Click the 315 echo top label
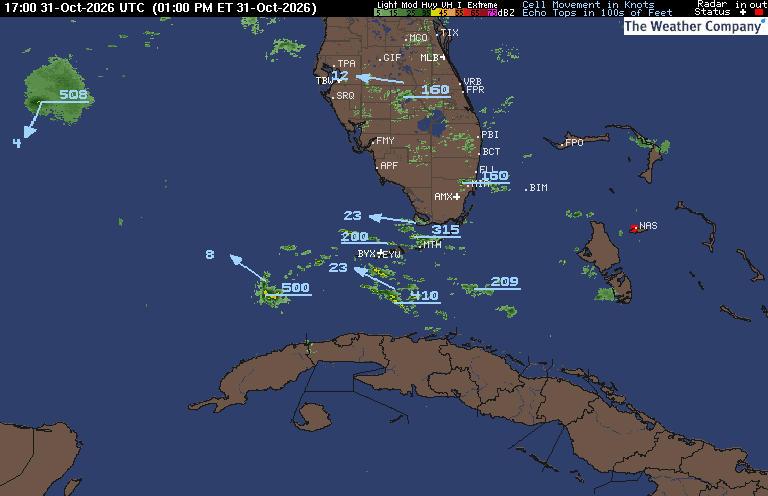 (445, 230)
